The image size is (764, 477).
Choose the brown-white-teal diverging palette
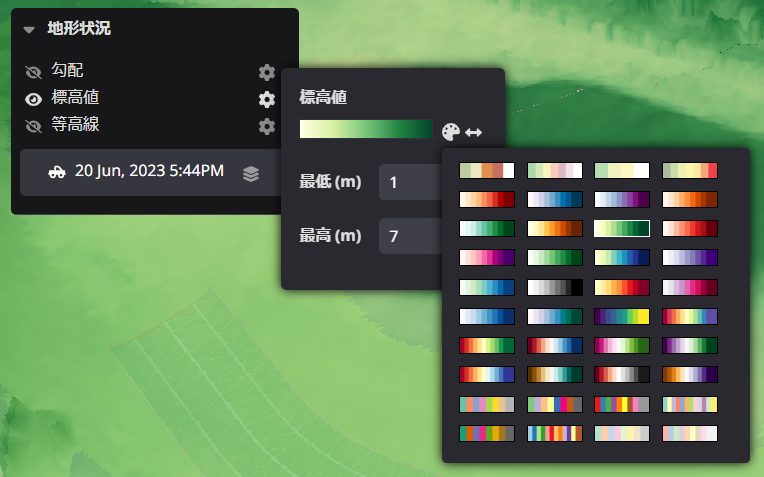point(555,375)
